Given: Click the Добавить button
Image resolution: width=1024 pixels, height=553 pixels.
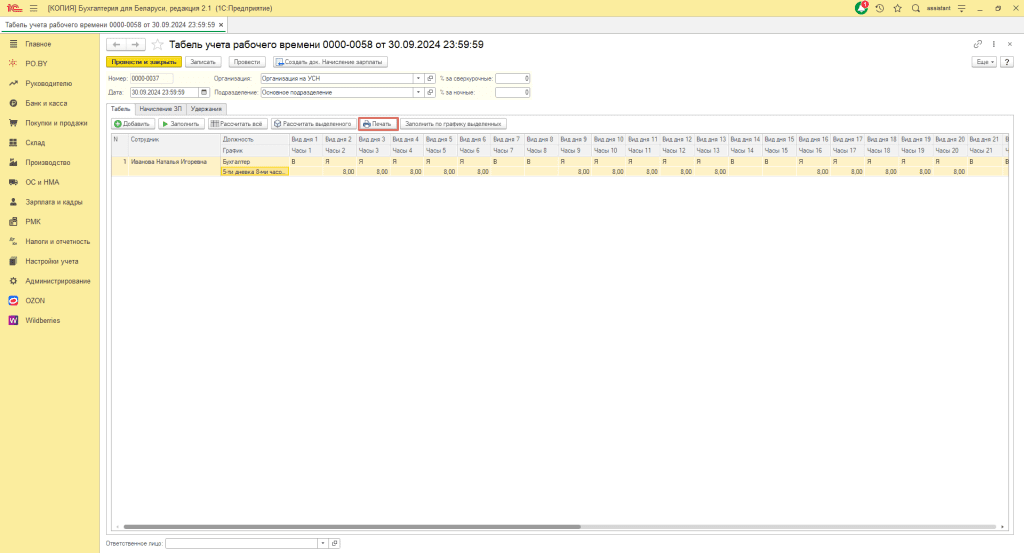Looking at the screenshot, I should coord(133,124).
